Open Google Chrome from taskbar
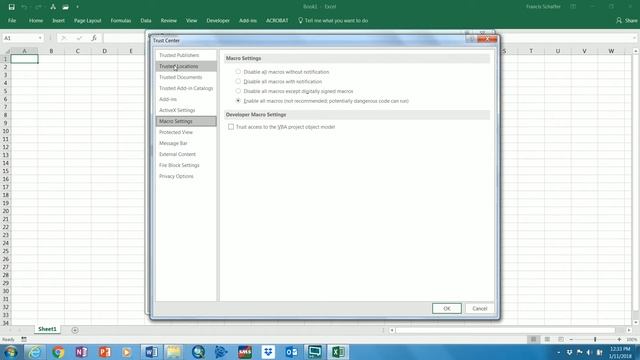This screenshot has width=640, height=360. (x=58, y=352)
